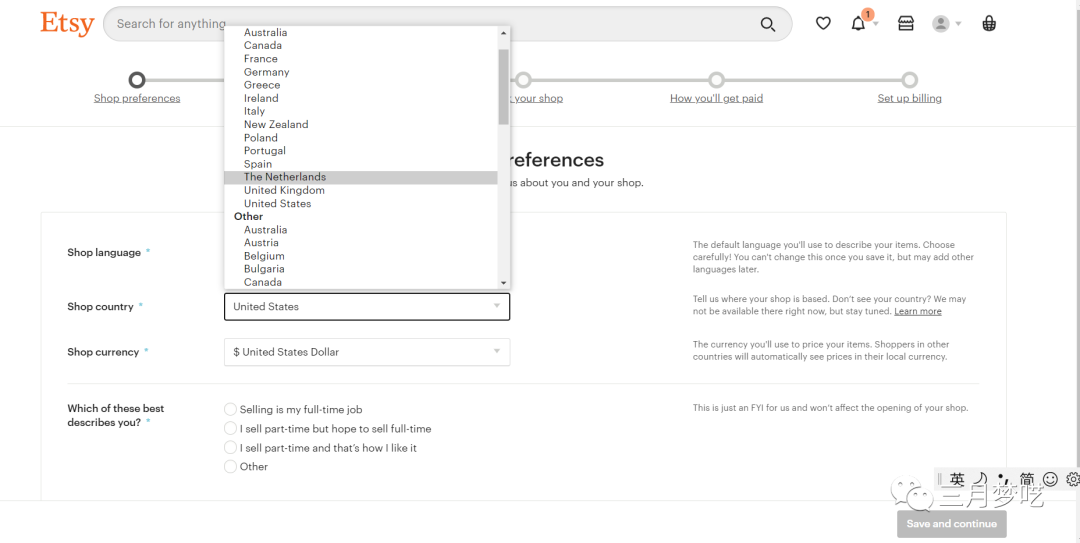
Task: Select 'Selling is my full-time job' option
Action: (231, 409)
